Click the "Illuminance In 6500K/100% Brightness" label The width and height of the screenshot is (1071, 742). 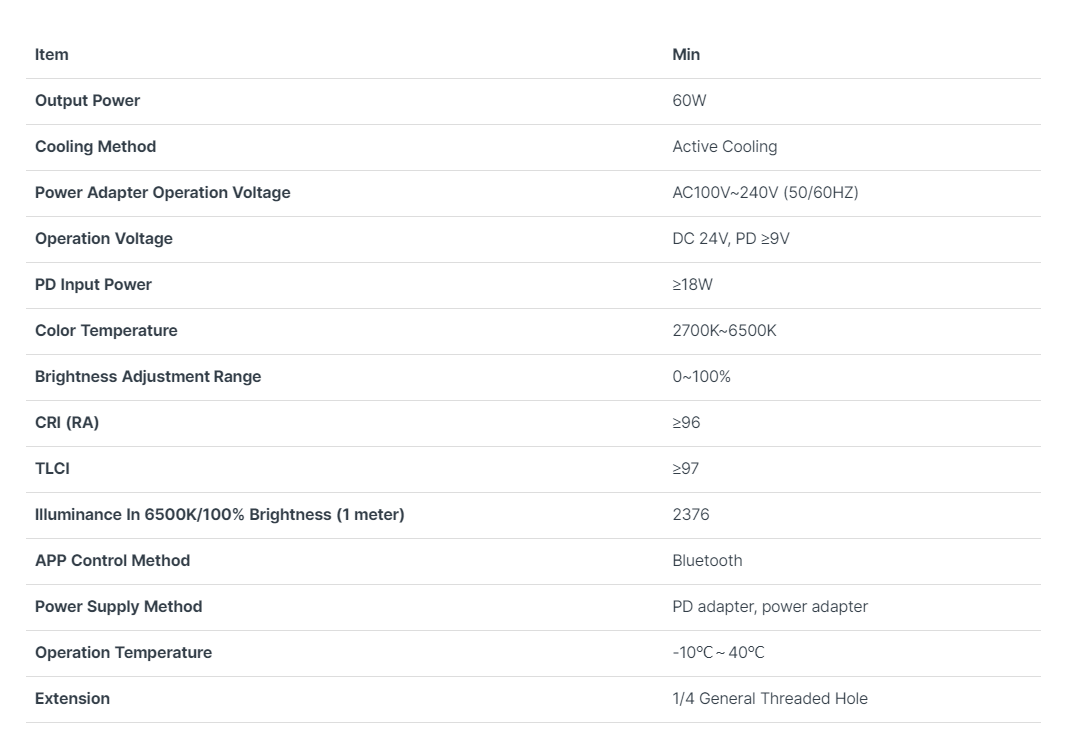(x=219, y=515)
